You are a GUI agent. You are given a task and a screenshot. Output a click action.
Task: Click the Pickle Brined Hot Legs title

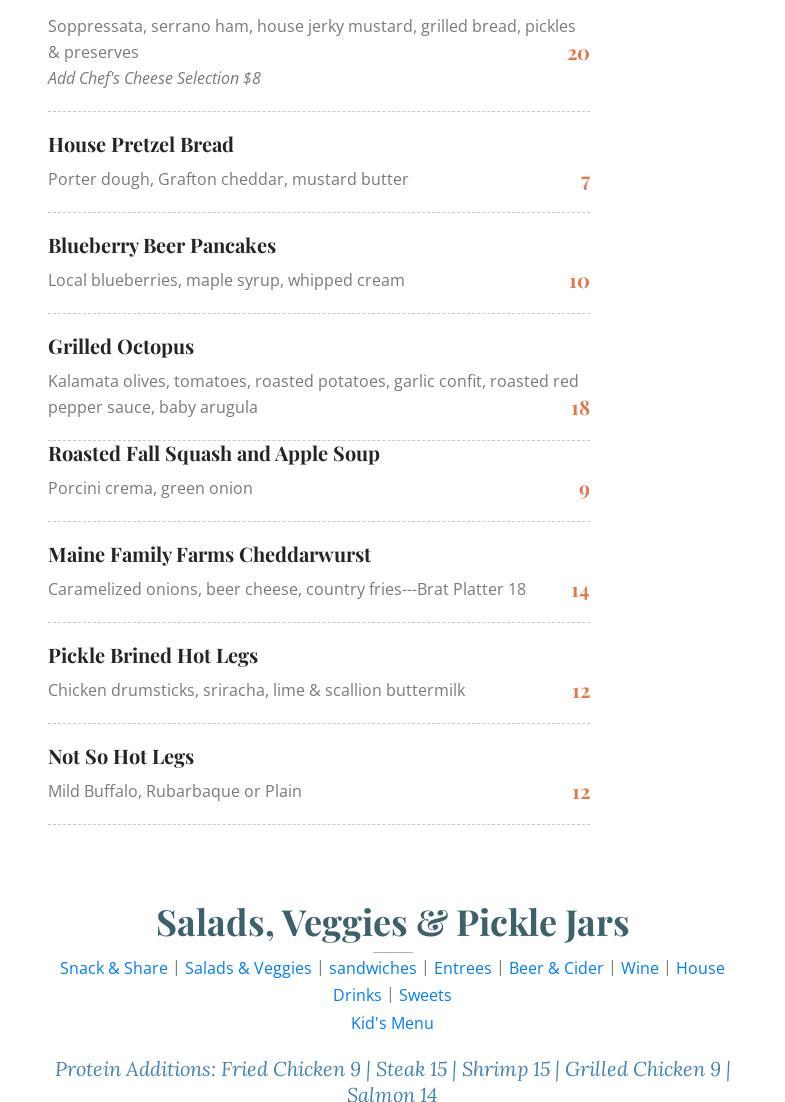coord(153,655)
